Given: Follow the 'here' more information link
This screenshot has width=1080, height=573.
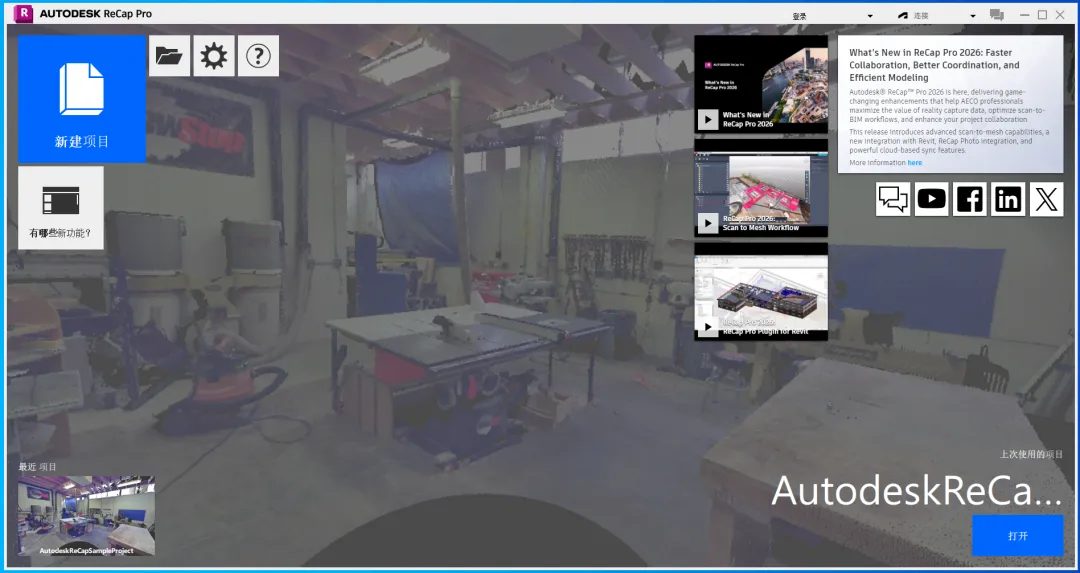Looking at the screenshot, I should click(x=915, y=163).
